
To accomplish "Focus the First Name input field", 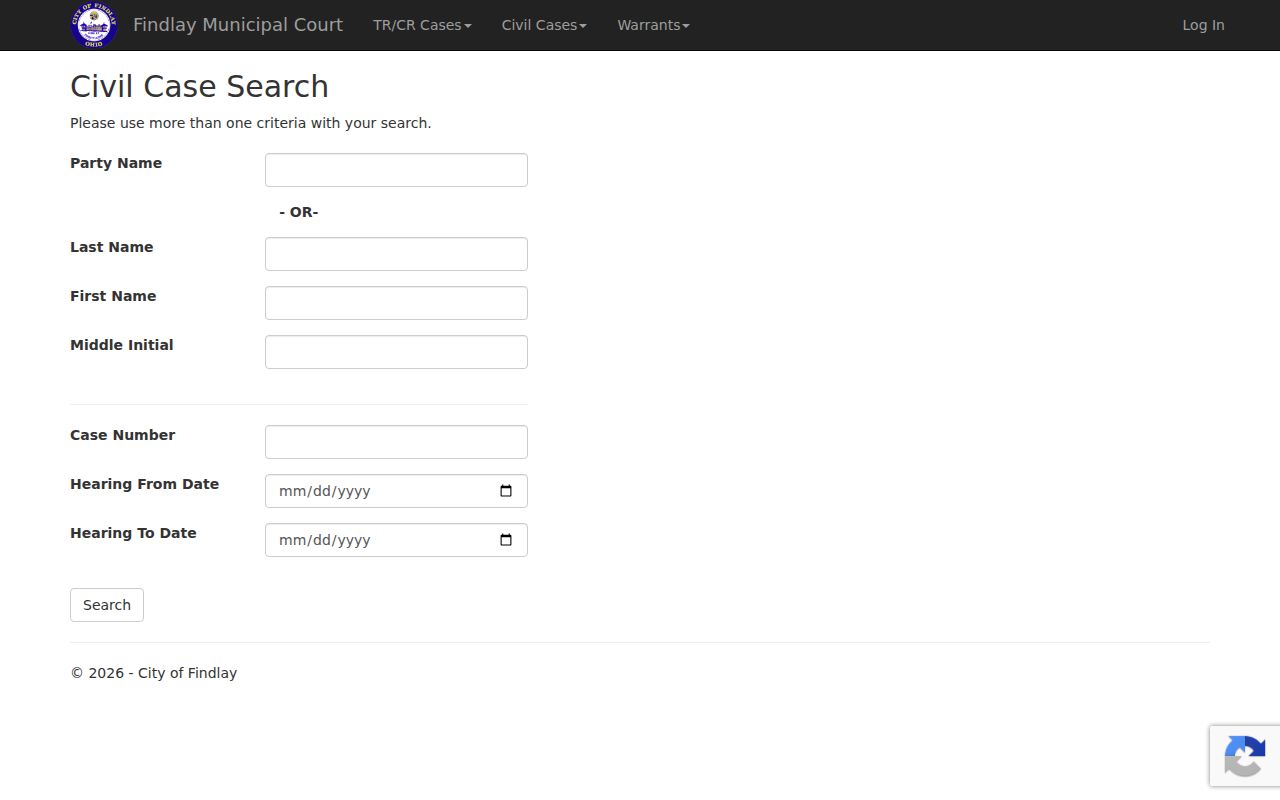I will [x=396, y=303].
